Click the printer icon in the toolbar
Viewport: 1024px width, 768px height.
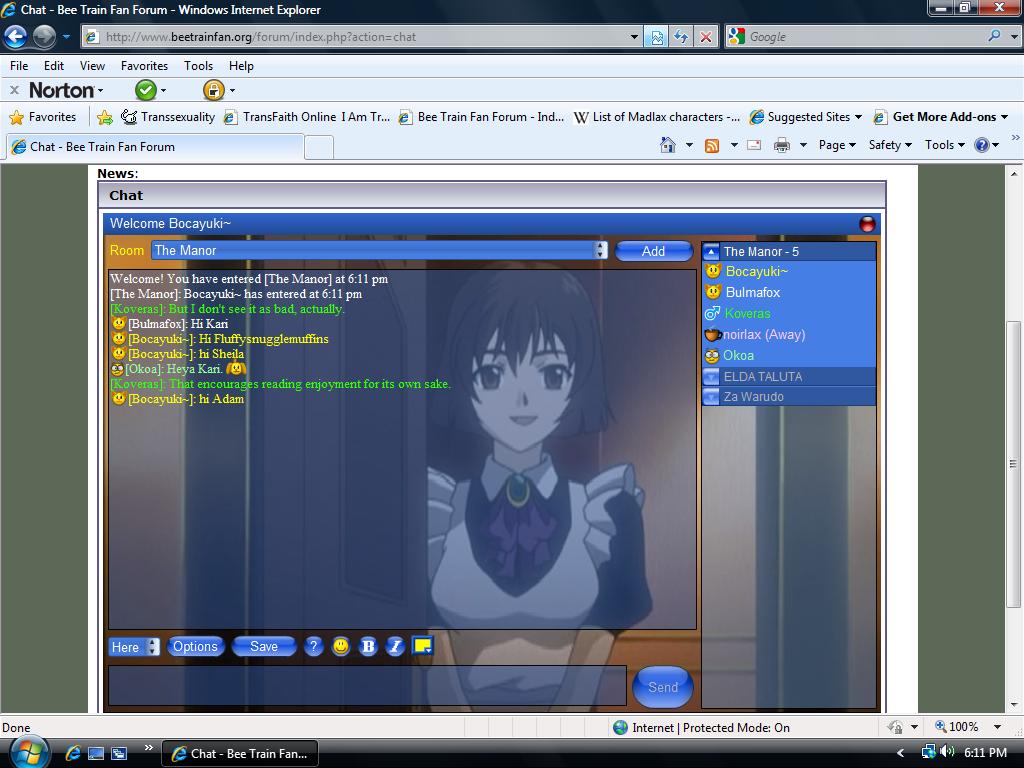[782, 145]
